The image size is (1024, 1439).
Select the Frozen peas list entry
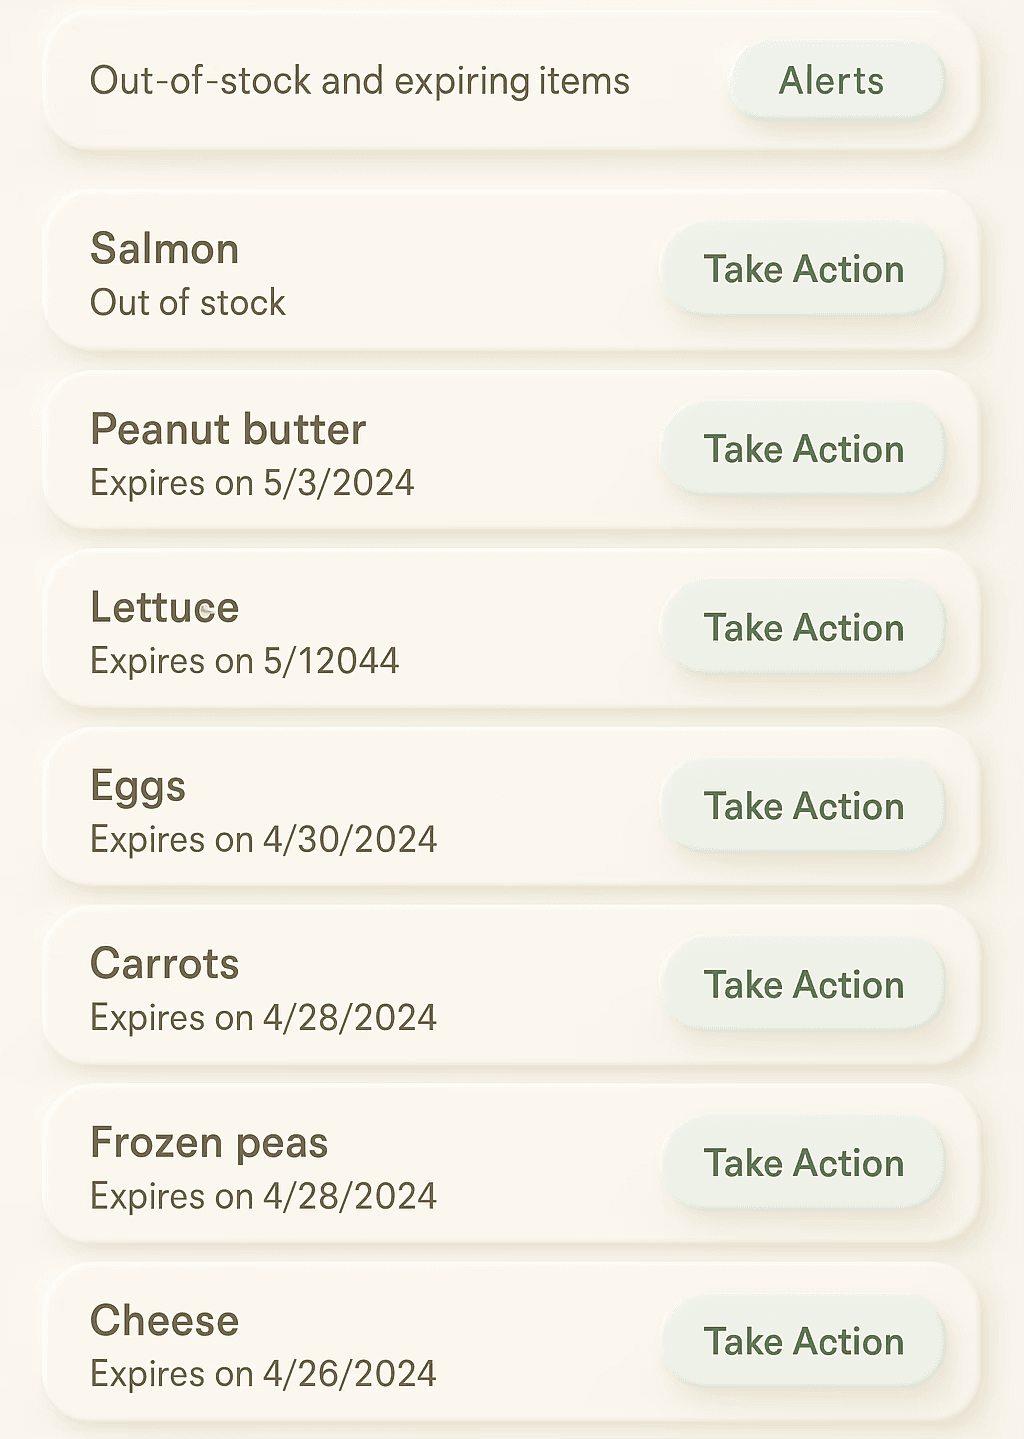point(511,1164)
